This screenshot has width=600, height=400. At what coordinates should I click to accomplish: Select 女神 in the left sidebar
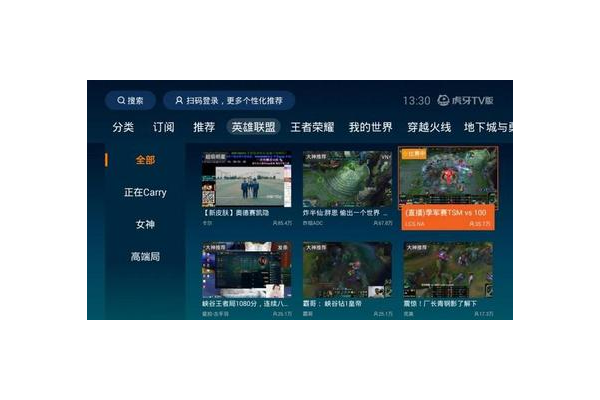coord(145,224)
